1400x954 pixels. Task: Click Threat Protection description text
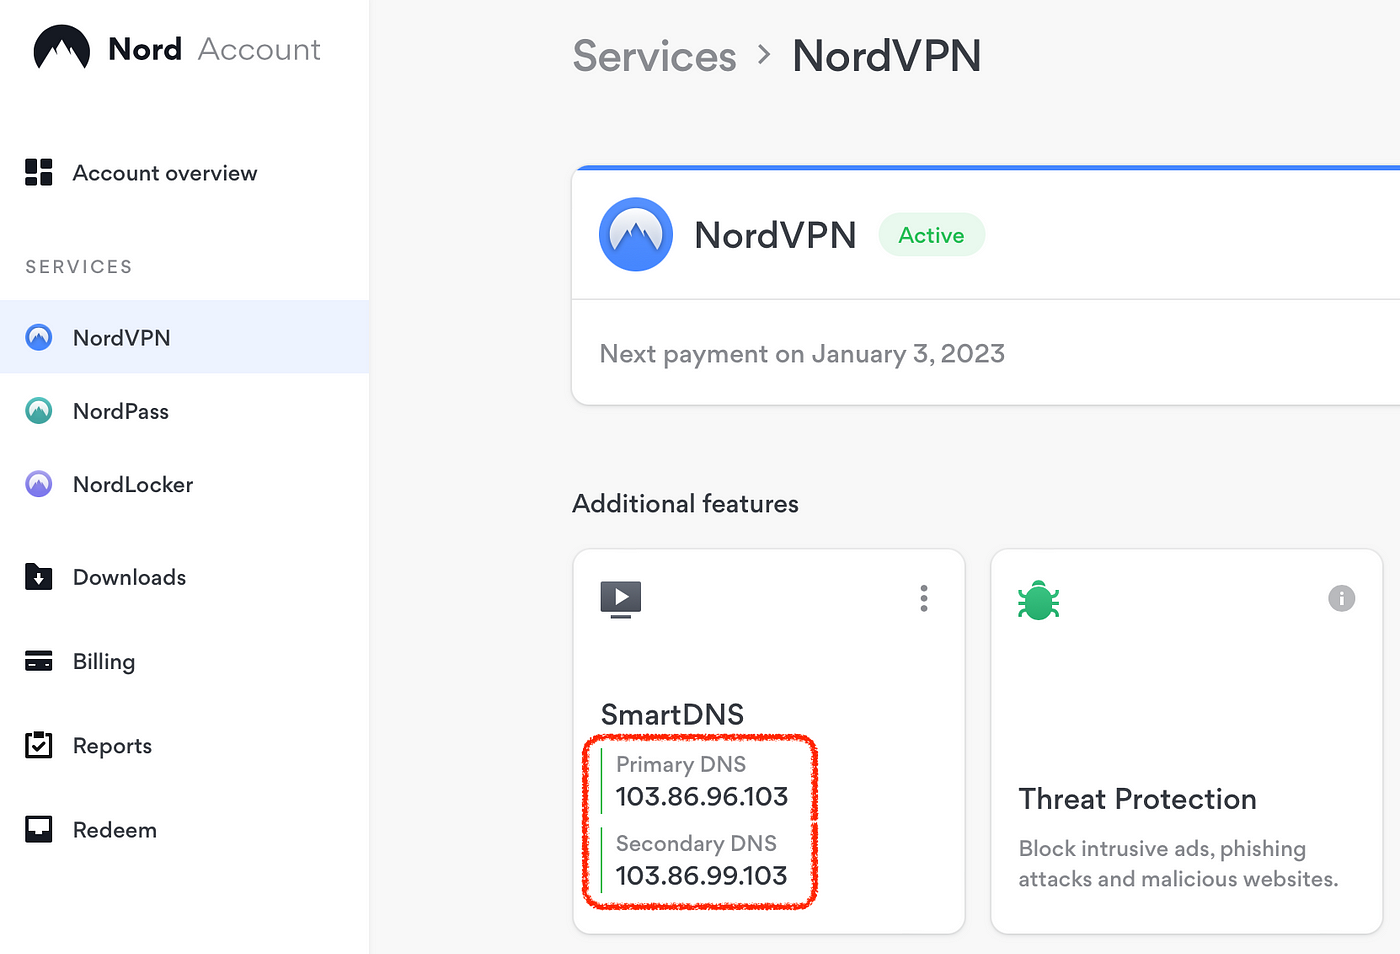(1178, 863)
